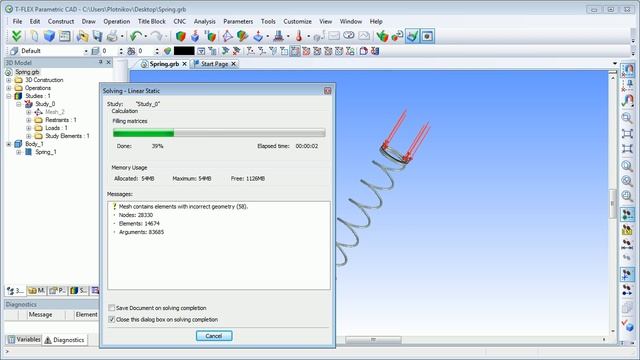Open the Analysis menu

pyautogui.click(x=204, y=21)
